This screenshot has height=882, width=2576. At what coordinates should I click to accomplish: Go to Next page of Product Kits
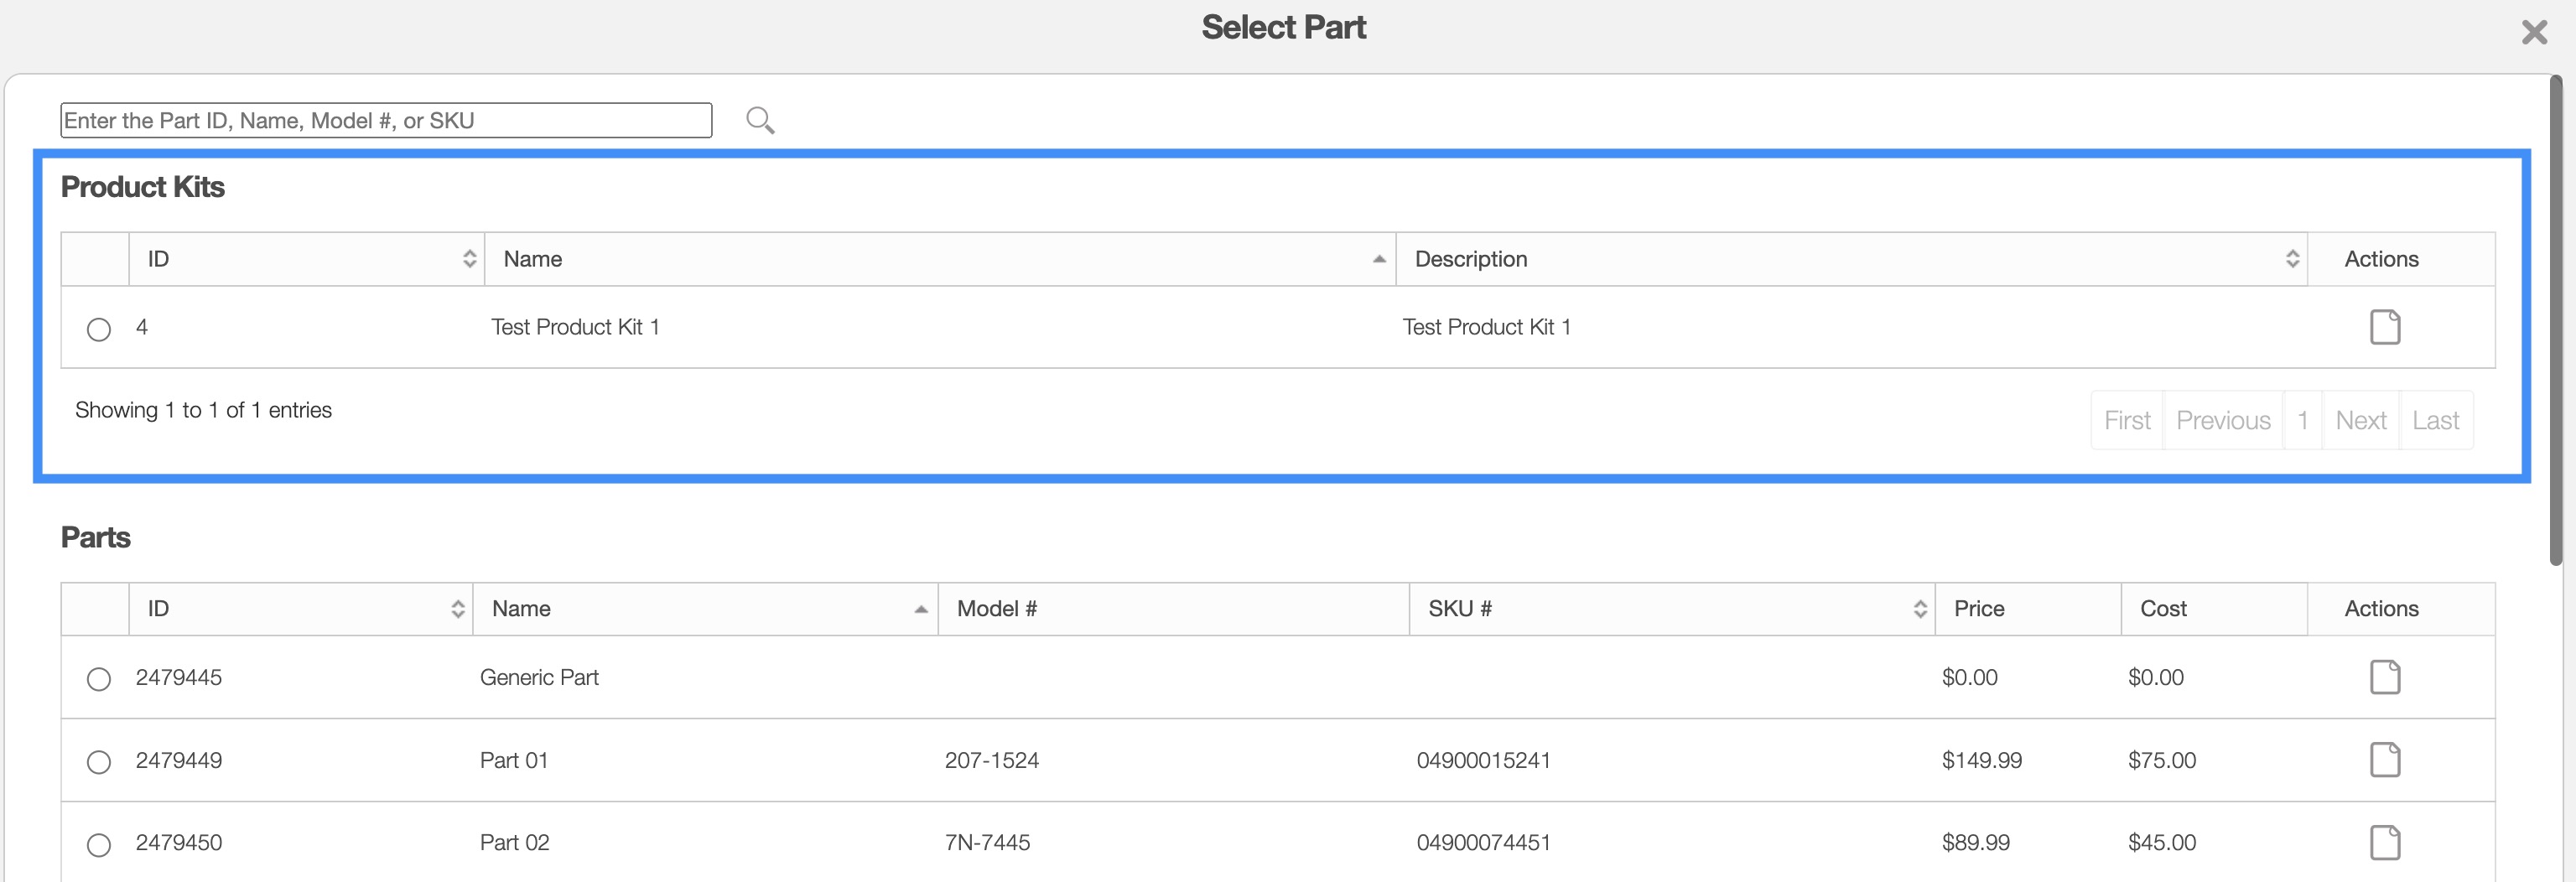coord(2360,420)
